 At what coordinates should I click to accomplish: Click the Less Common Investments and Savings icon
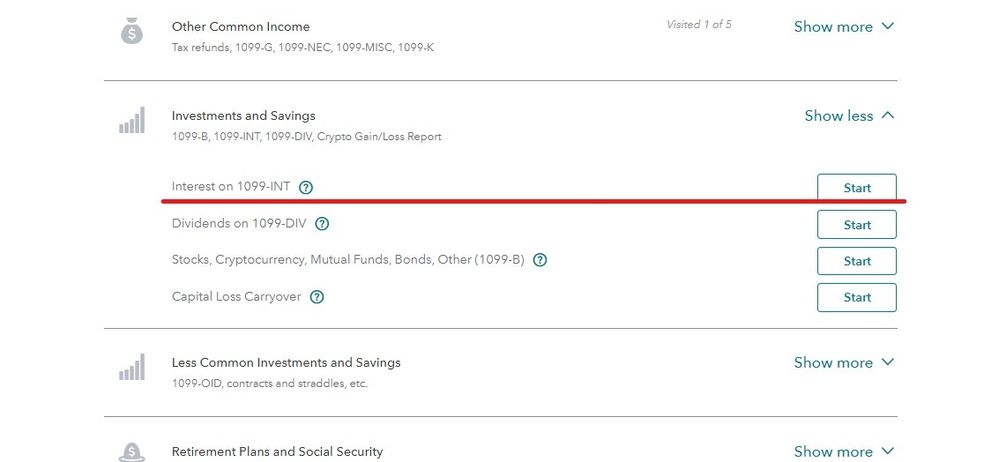click(x=132, y=368)
